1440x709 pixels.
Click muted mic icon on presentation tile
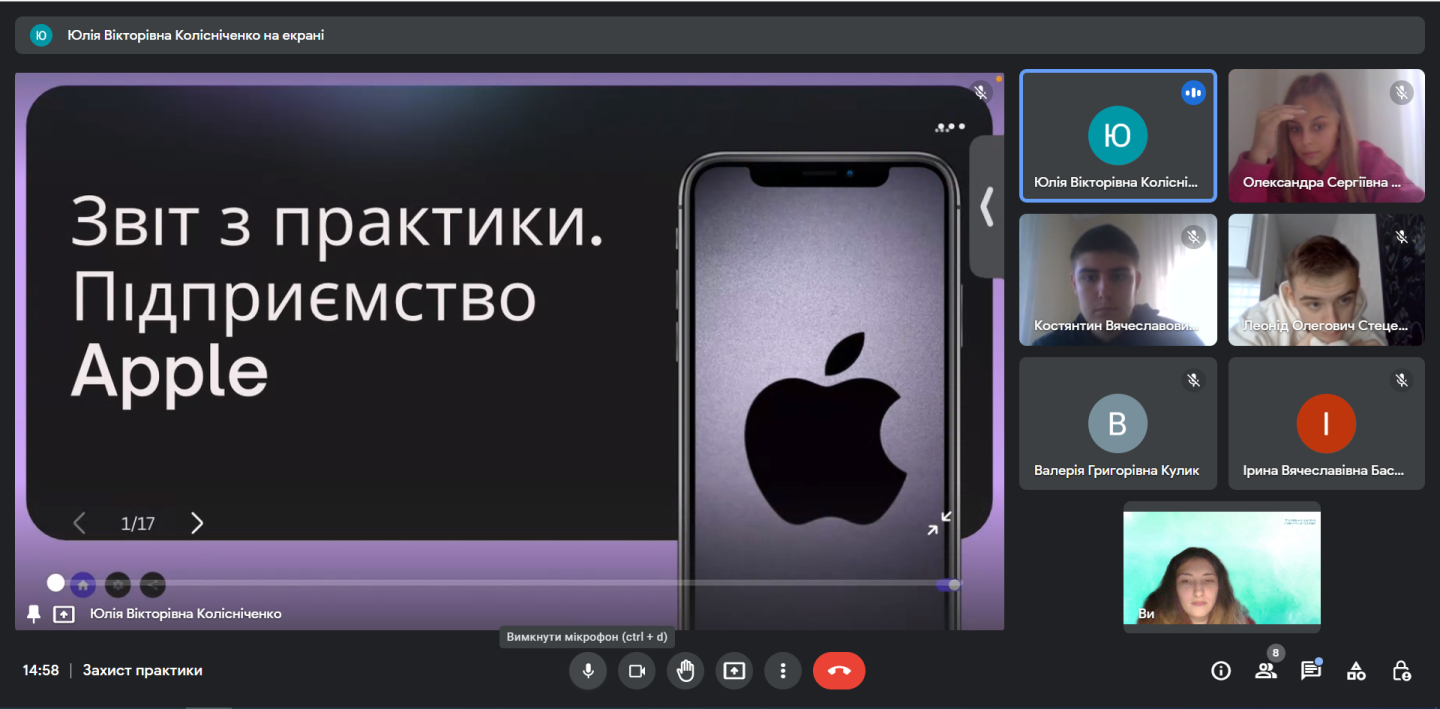pyautogui.click(x=981, y=93)
